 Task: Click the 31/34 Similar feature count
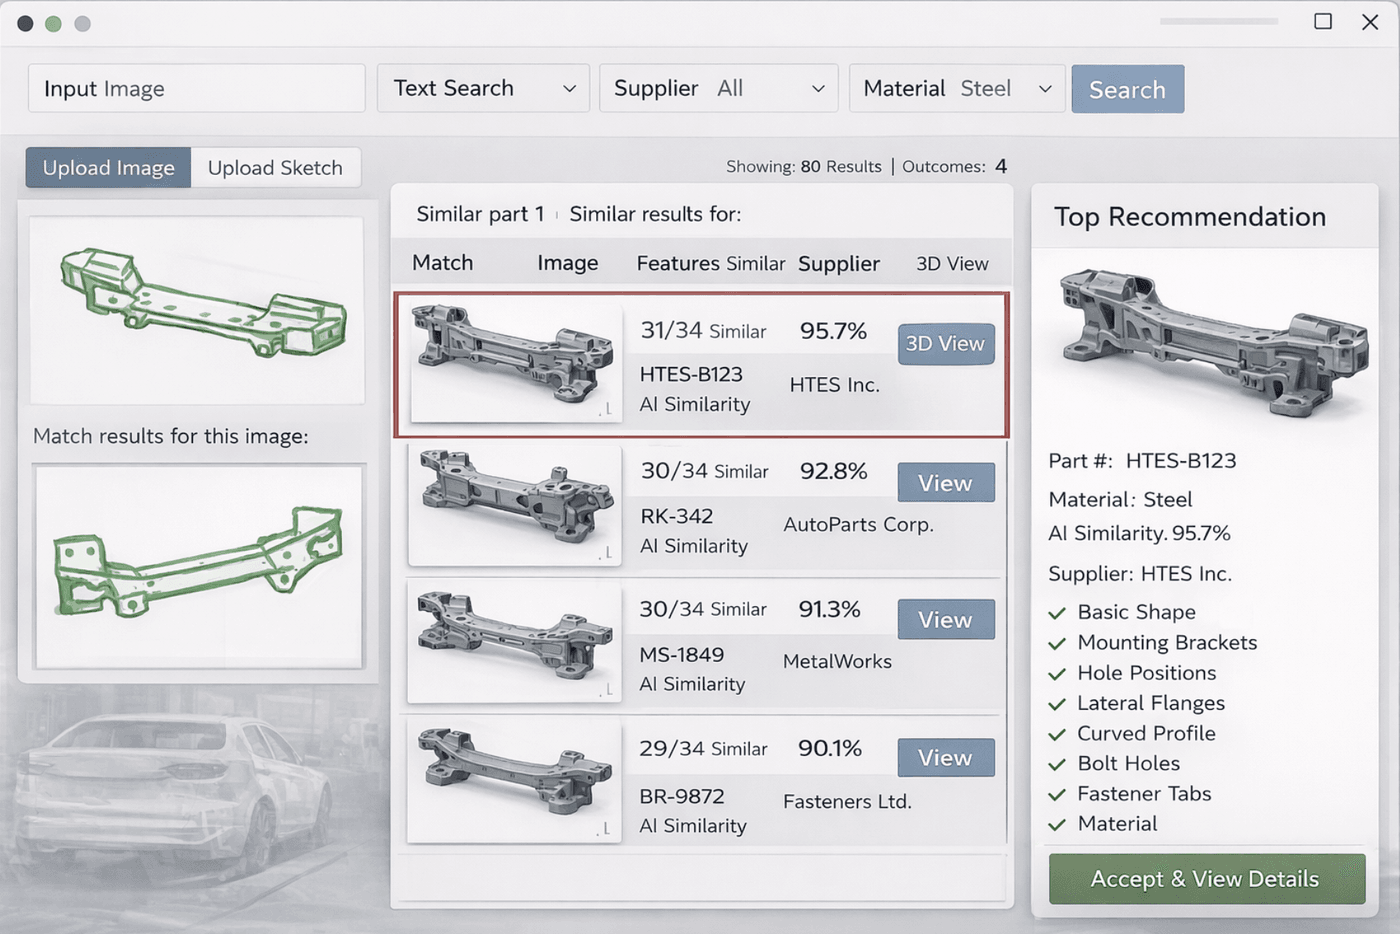(x=703, y=331)
